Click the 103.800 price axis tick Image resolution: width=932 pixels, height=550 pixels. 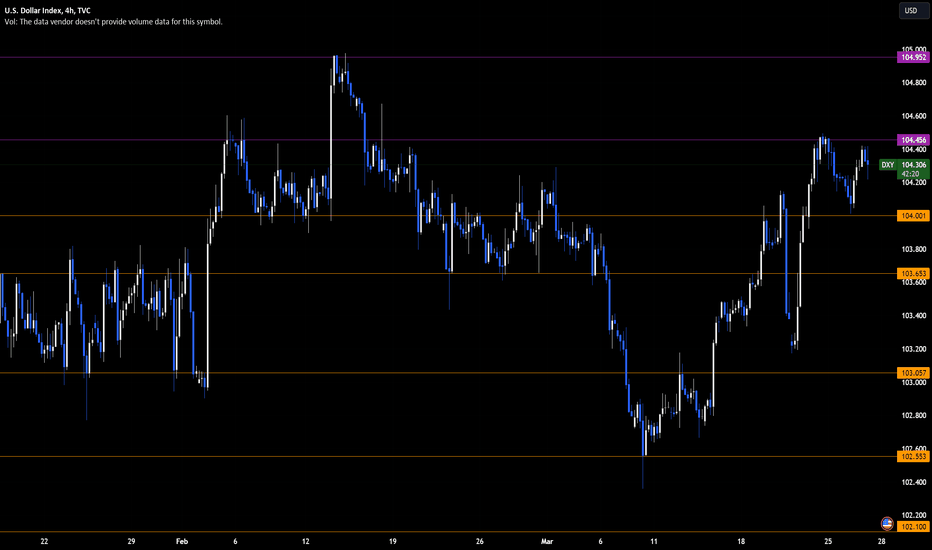pos(914,249)
